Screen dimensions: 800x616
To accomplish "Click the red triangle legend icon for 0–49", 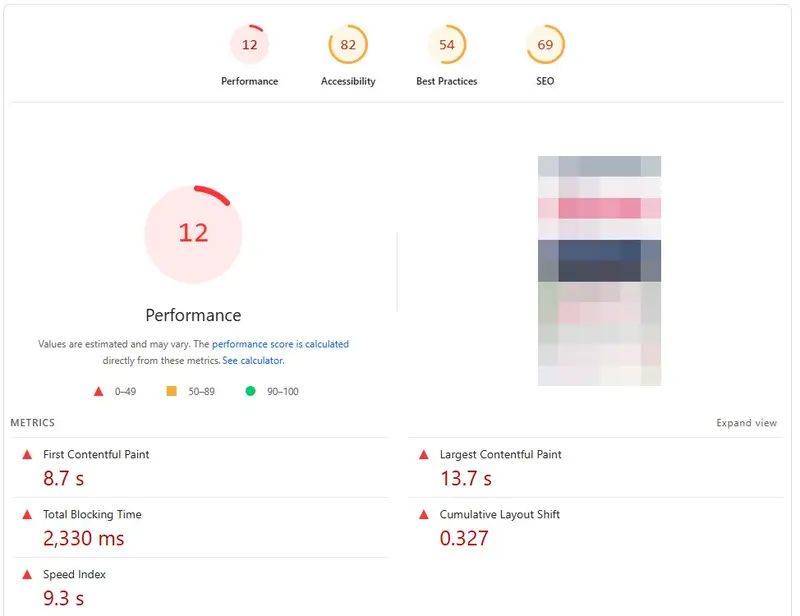I will (98, 391).
